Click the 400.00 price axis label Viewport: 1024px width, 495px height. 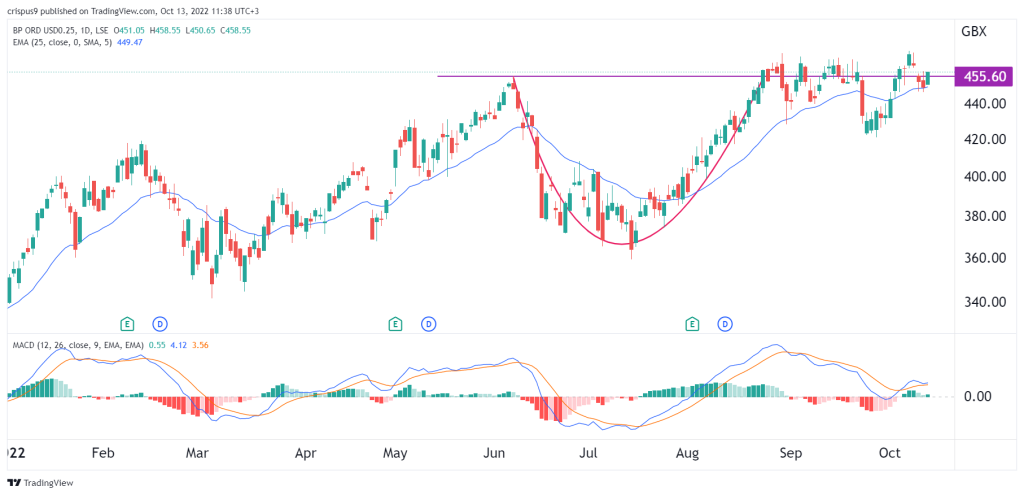coord(982,176)
